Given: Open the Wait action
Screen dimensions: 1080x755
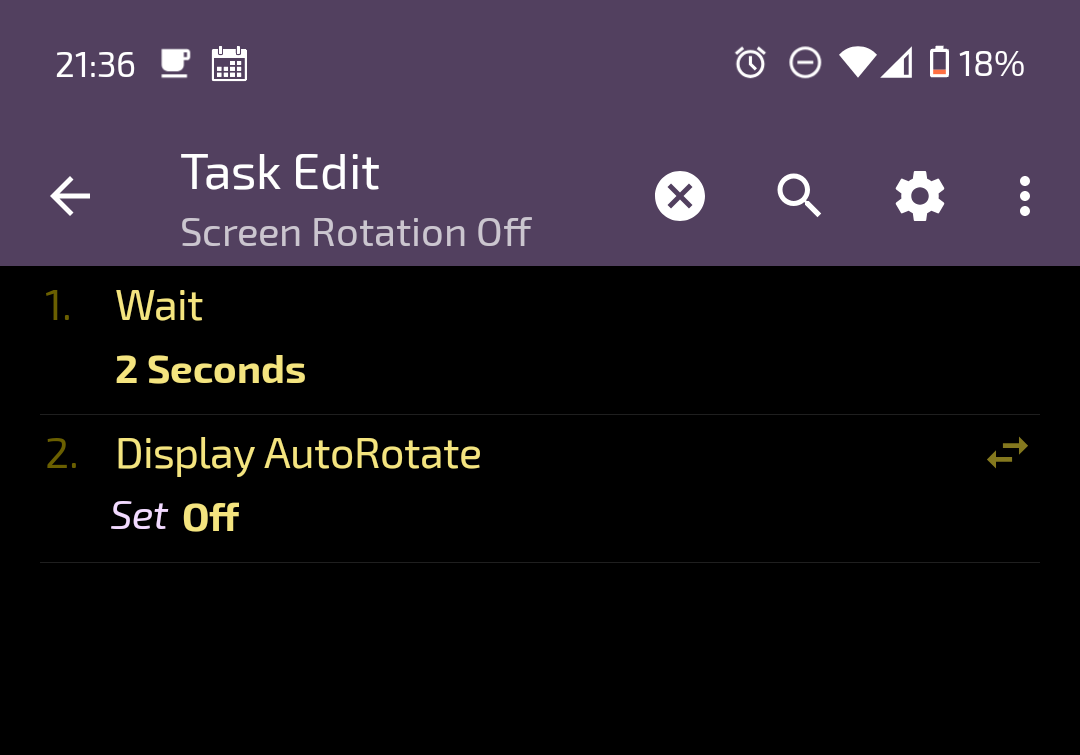Looking at the screenshot, I should tap(540, 340).
